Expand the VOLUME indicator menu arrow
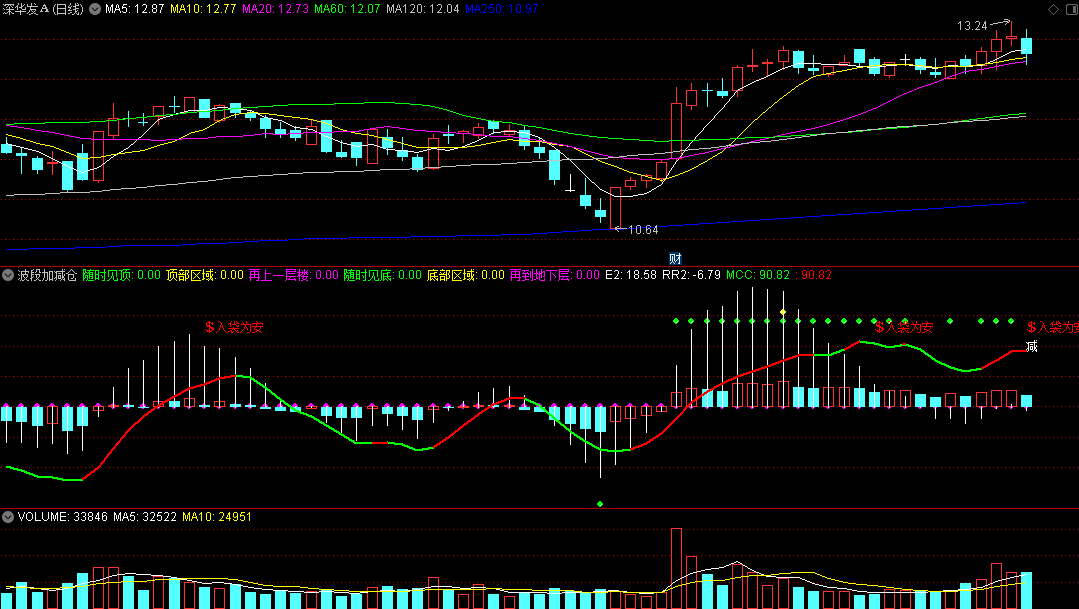1079x609 pixels. click(x=8, y=517)
